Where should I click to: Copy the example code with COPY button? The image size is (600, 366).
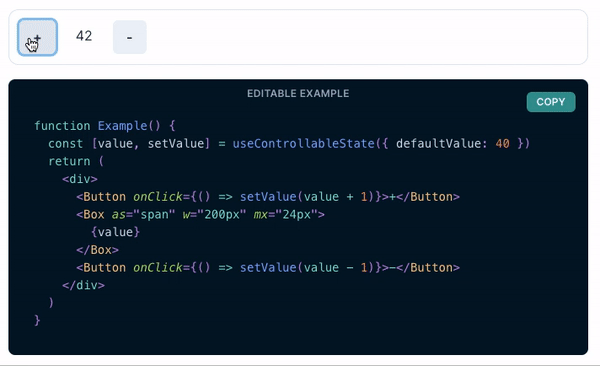[551, 102]
